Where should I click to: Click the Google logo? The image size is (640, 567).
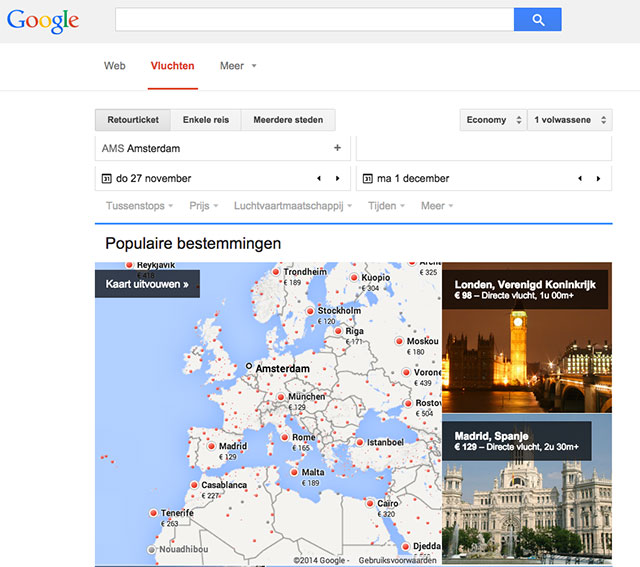pos(43,21)
